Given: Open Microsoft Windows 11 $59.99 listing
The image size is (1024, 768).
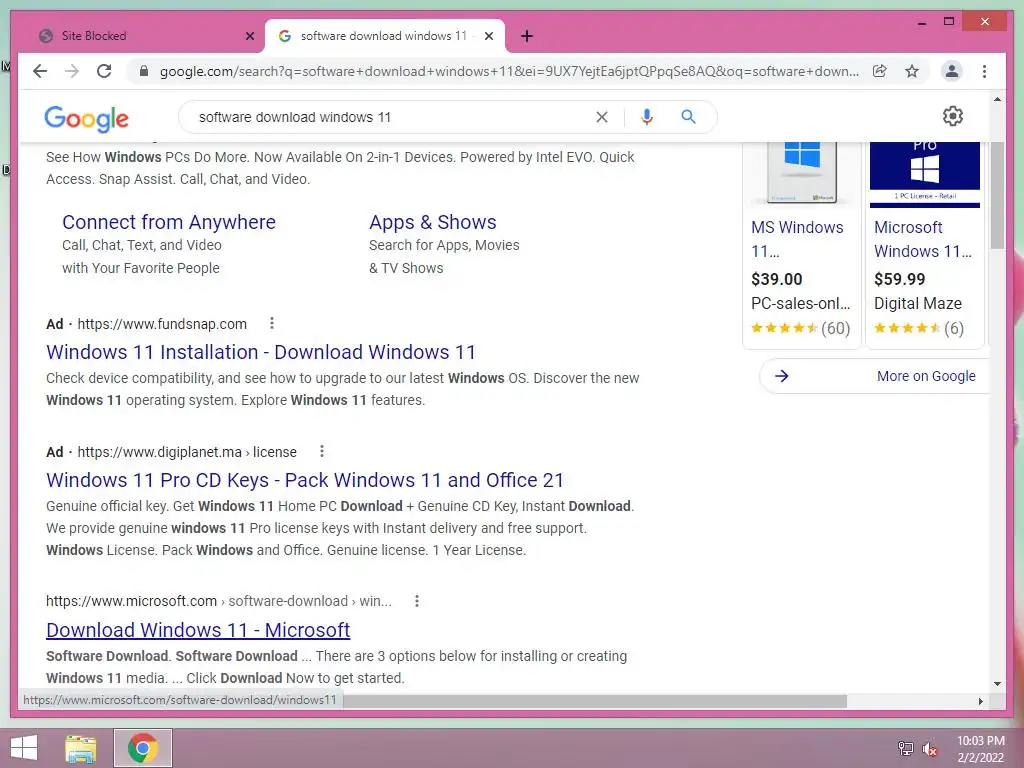Looking at the screenshot, I should coord(923,238).
